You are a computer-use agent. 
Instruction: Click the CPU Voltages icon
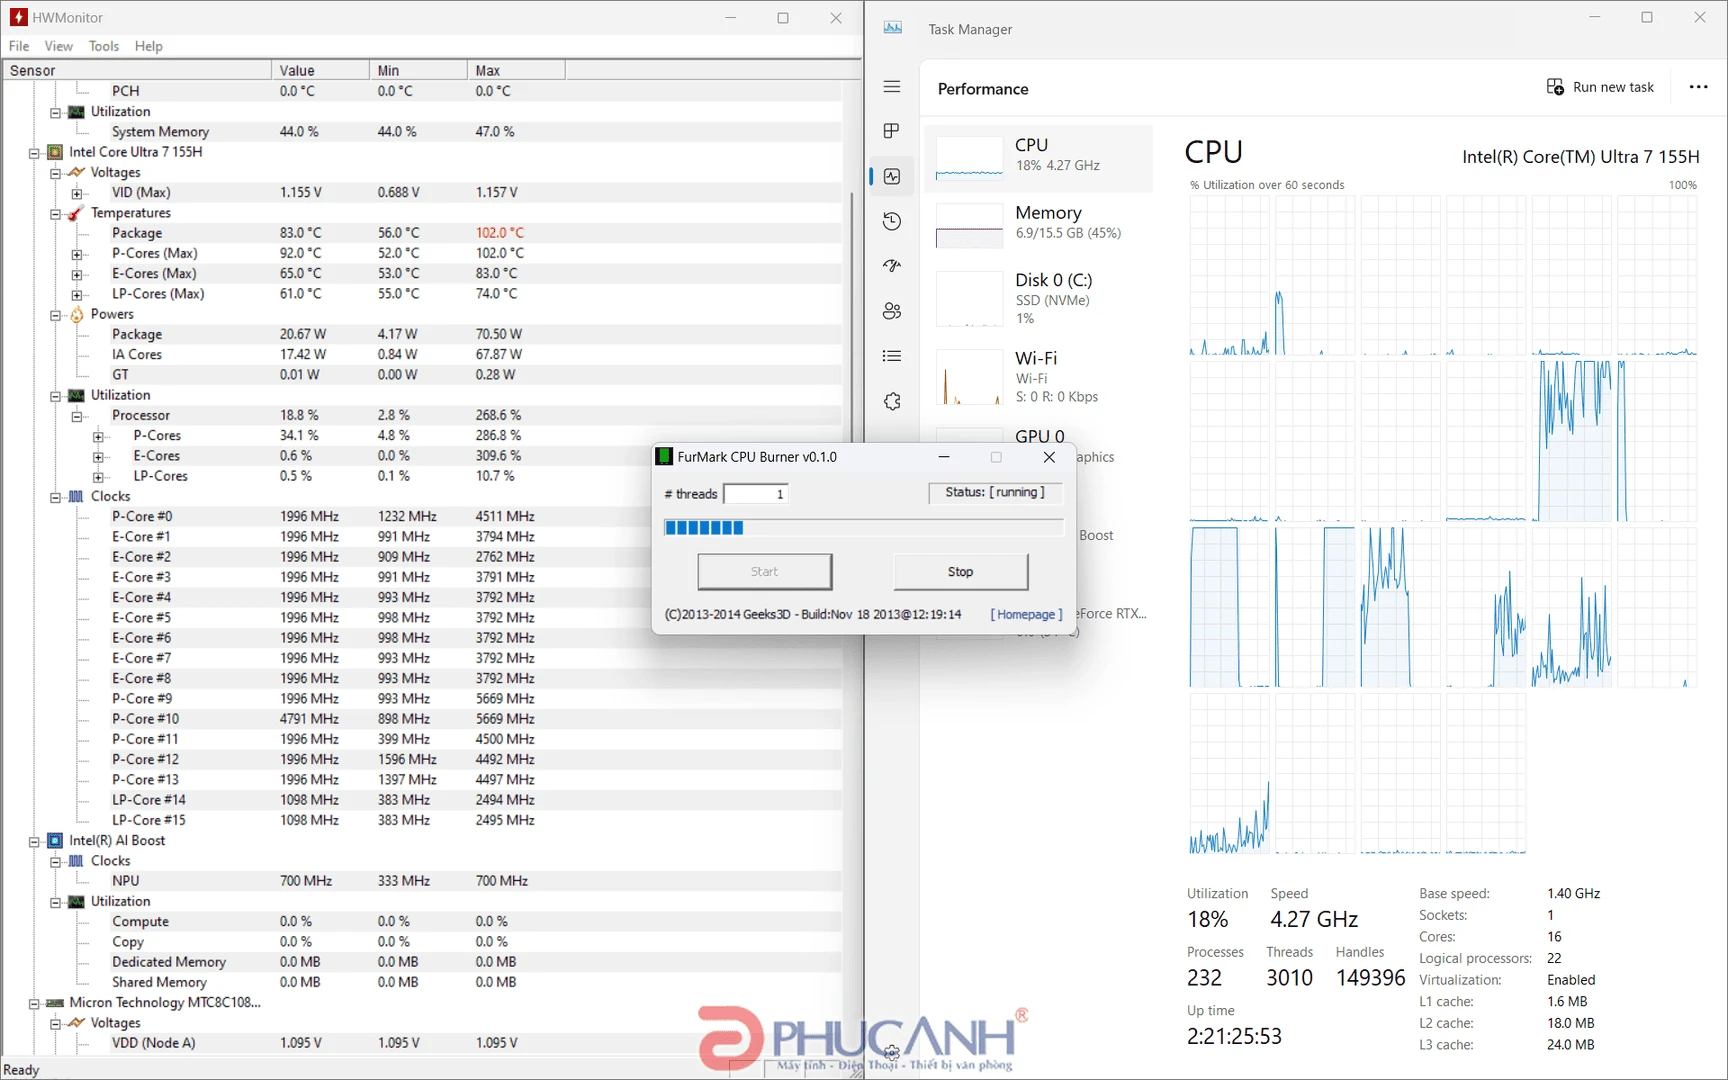(x=76, y=173)
